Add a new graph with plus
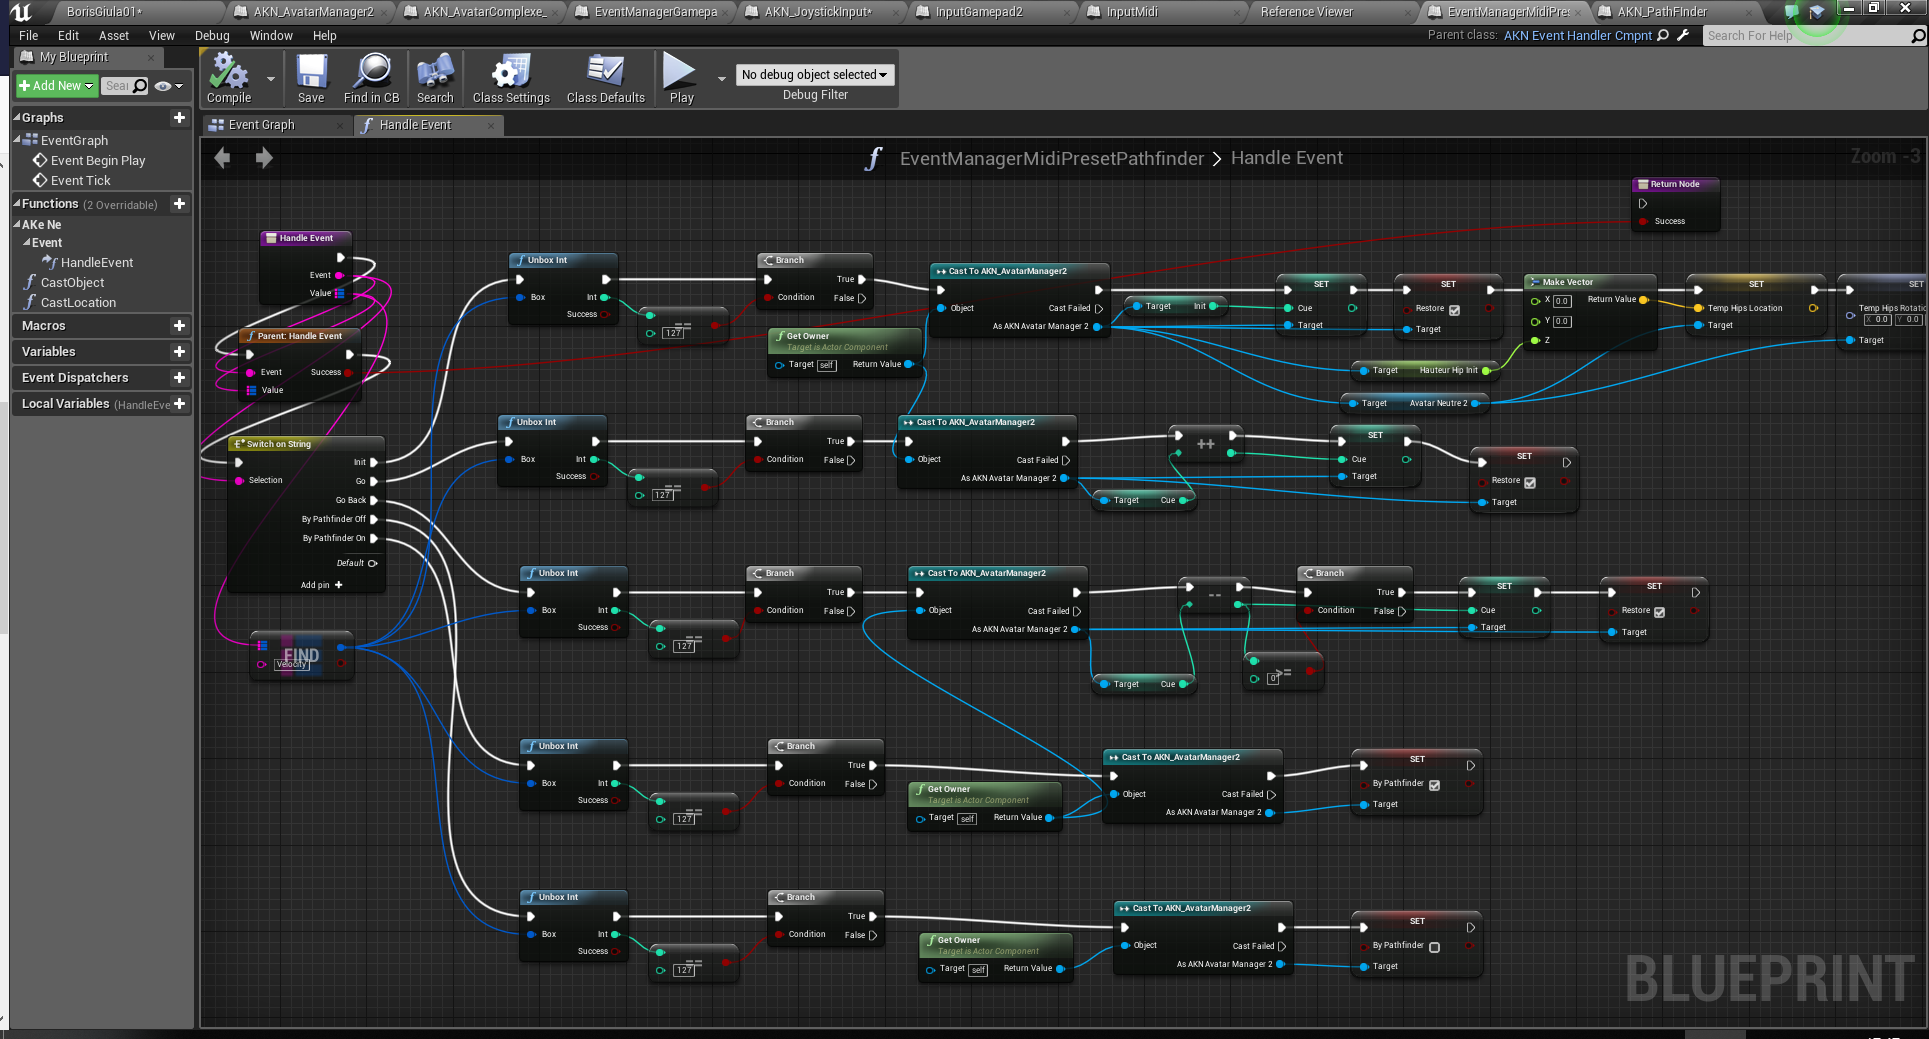 [x=179, y=117]
